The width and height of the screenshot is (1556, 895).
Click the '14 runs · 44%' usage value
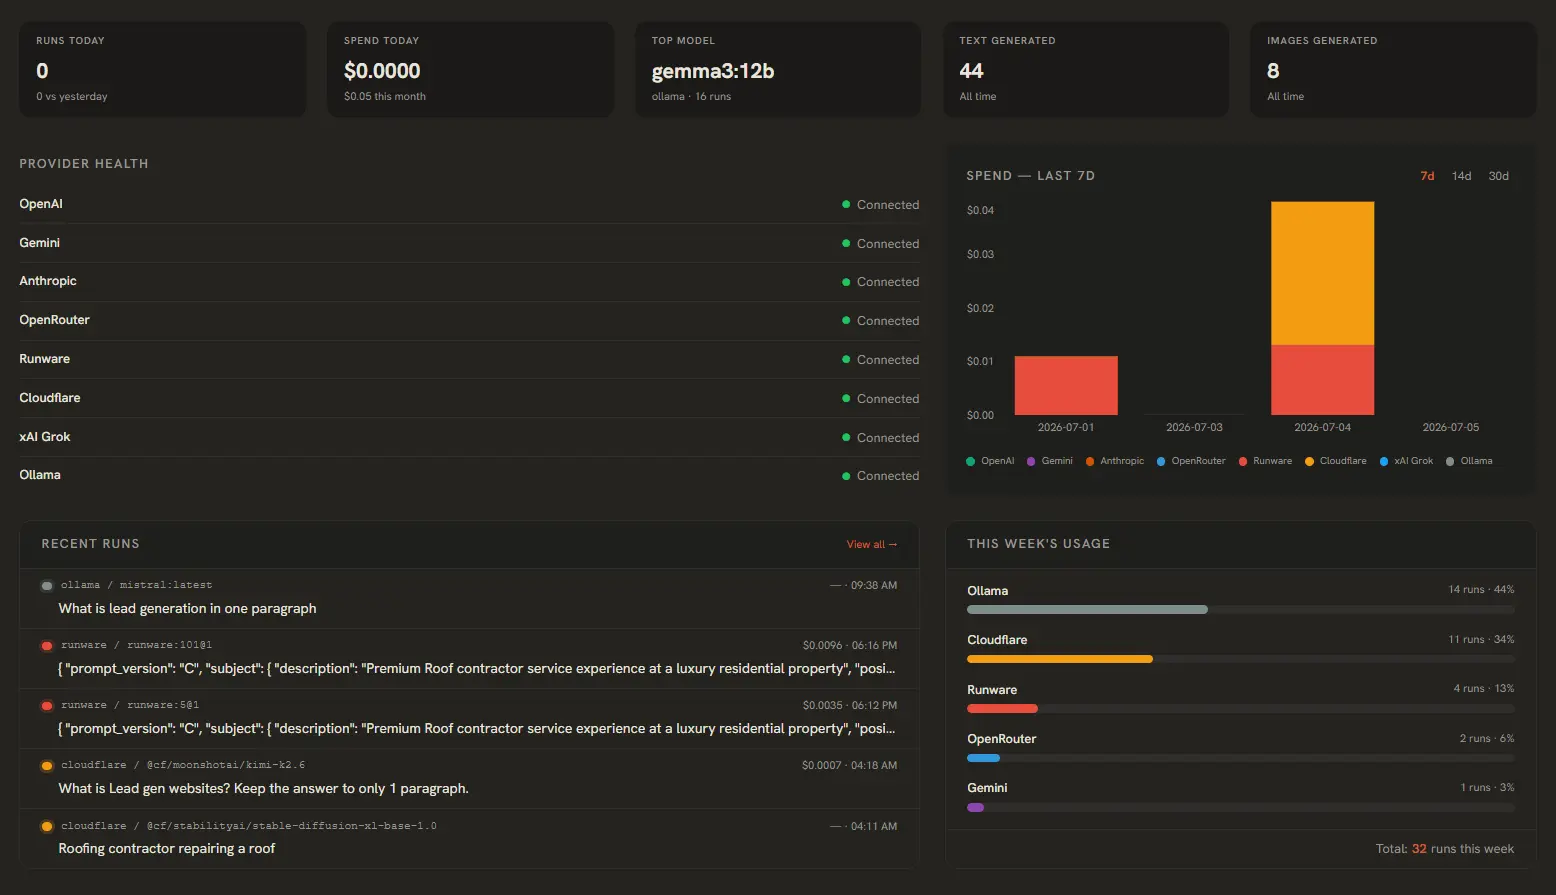click(1481, 590)
